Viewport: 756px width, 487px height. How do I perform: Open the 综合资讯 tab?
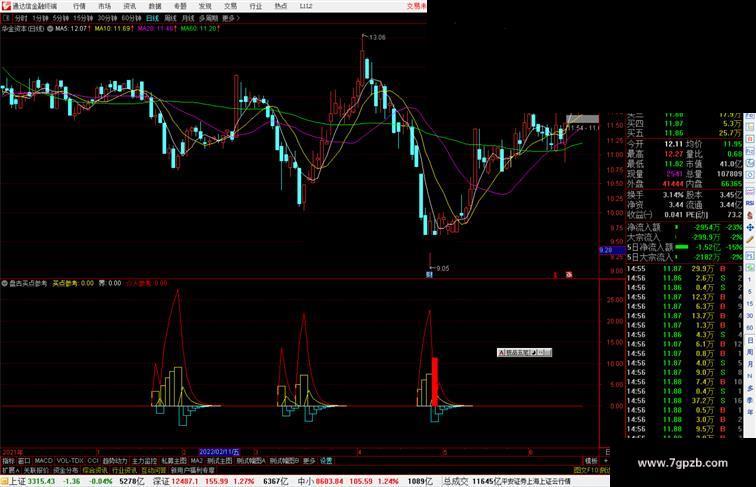tap(95, 470)
